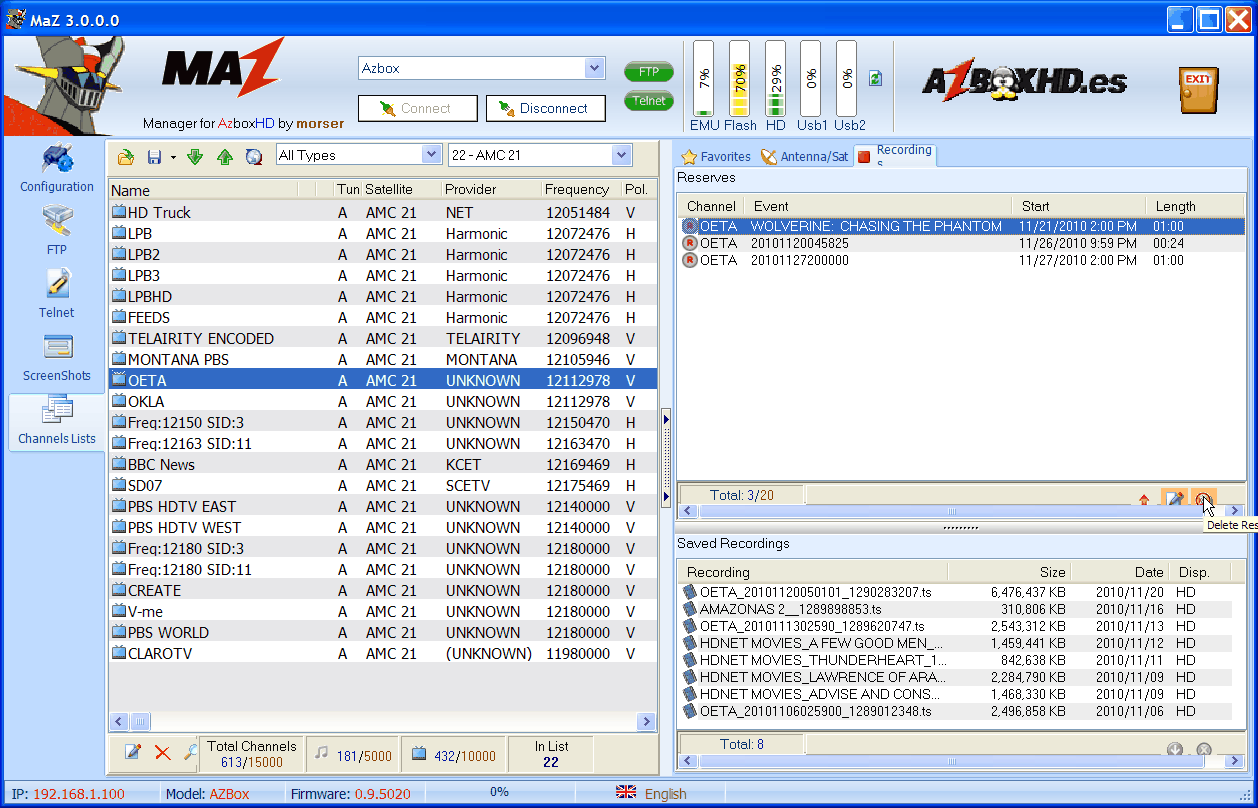
Task: Click the save floppy disk icon
Action: pos(155,156)
